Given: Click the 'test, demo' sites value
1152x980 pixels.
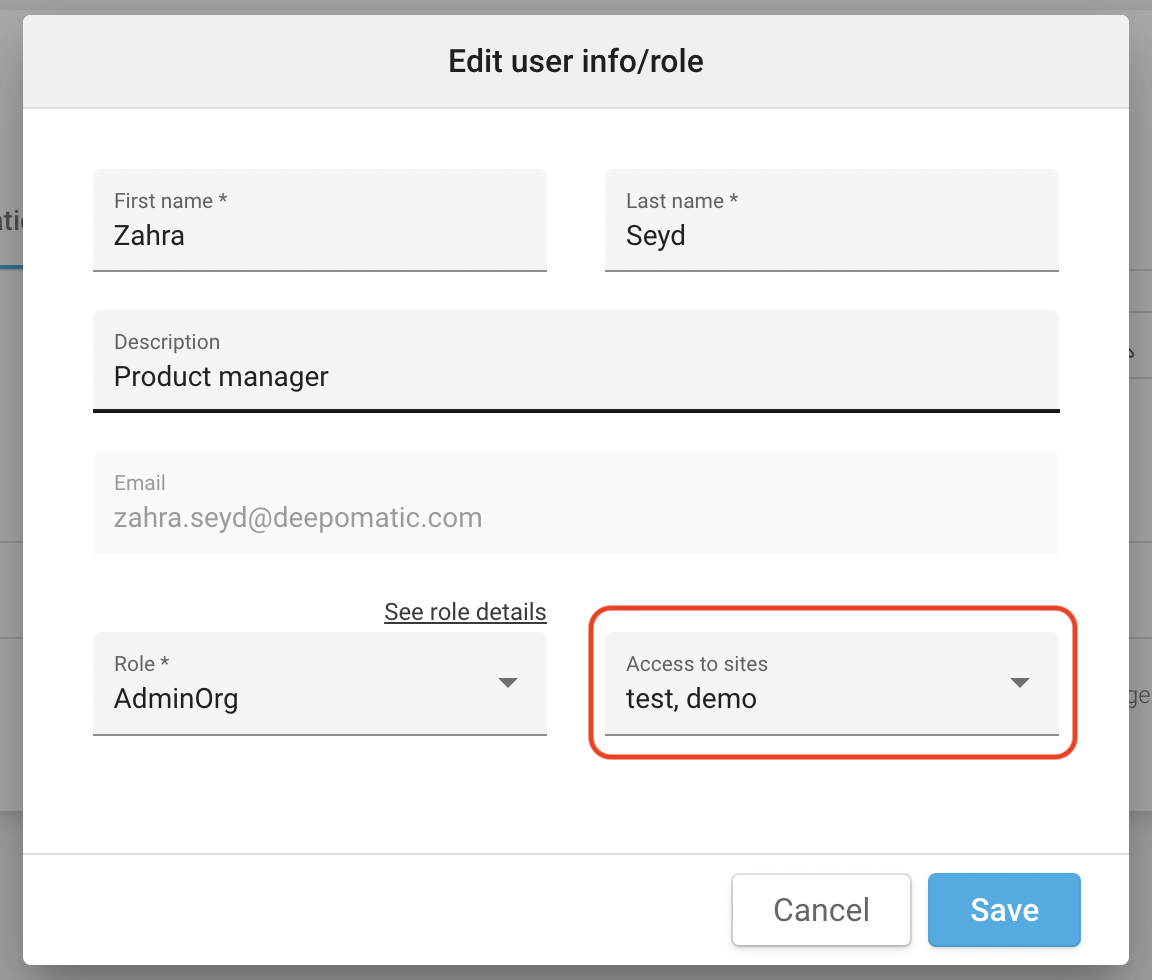Looking at the screenshot, I should coord(691,698).
